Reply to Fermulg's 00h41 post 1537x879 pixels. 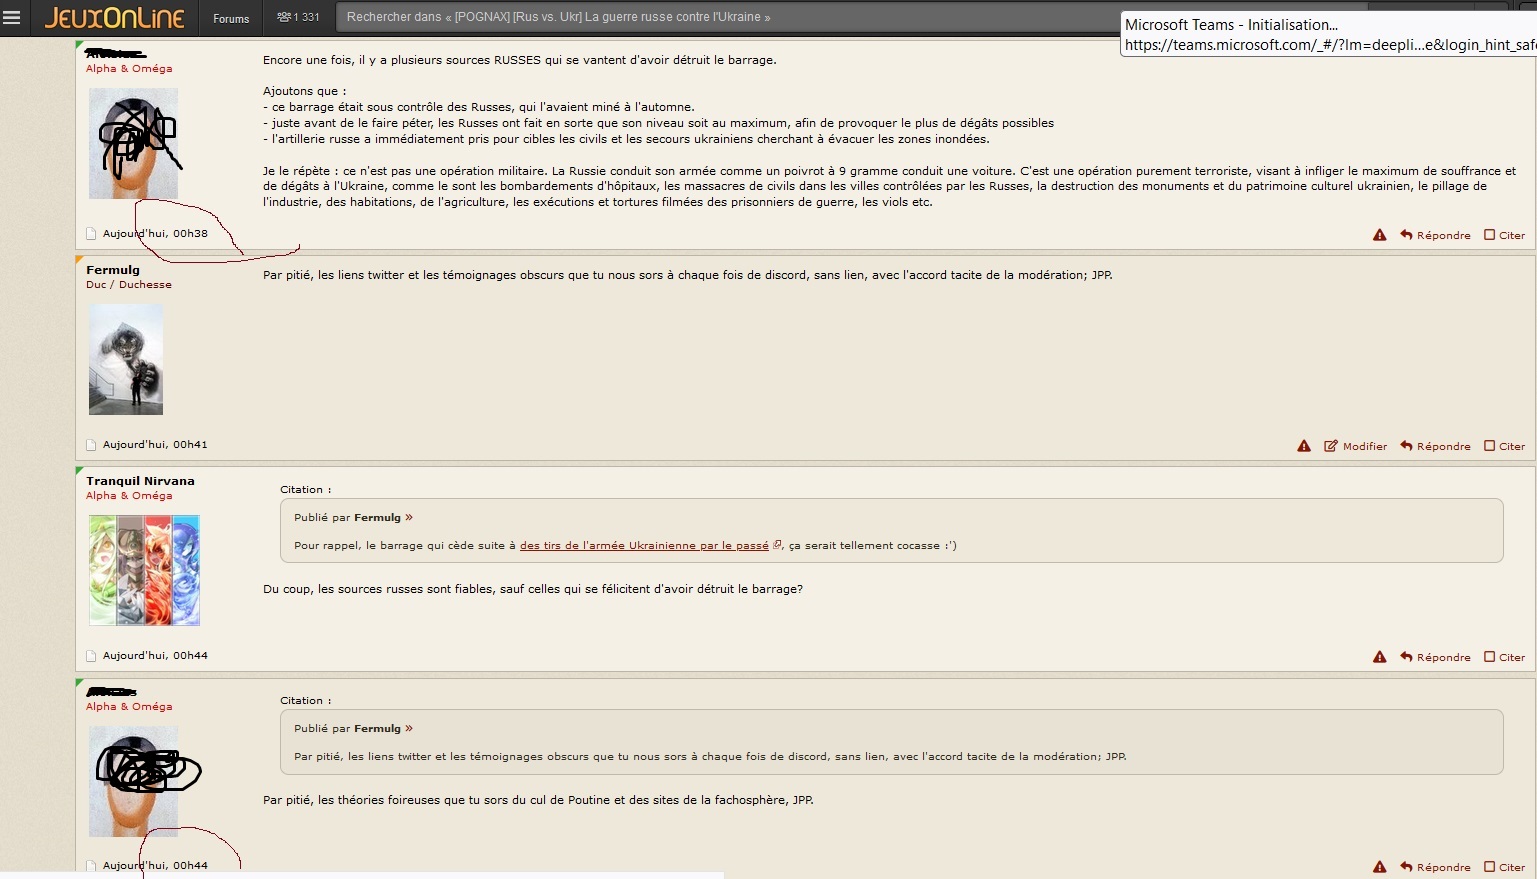[x=1435, y=446]
